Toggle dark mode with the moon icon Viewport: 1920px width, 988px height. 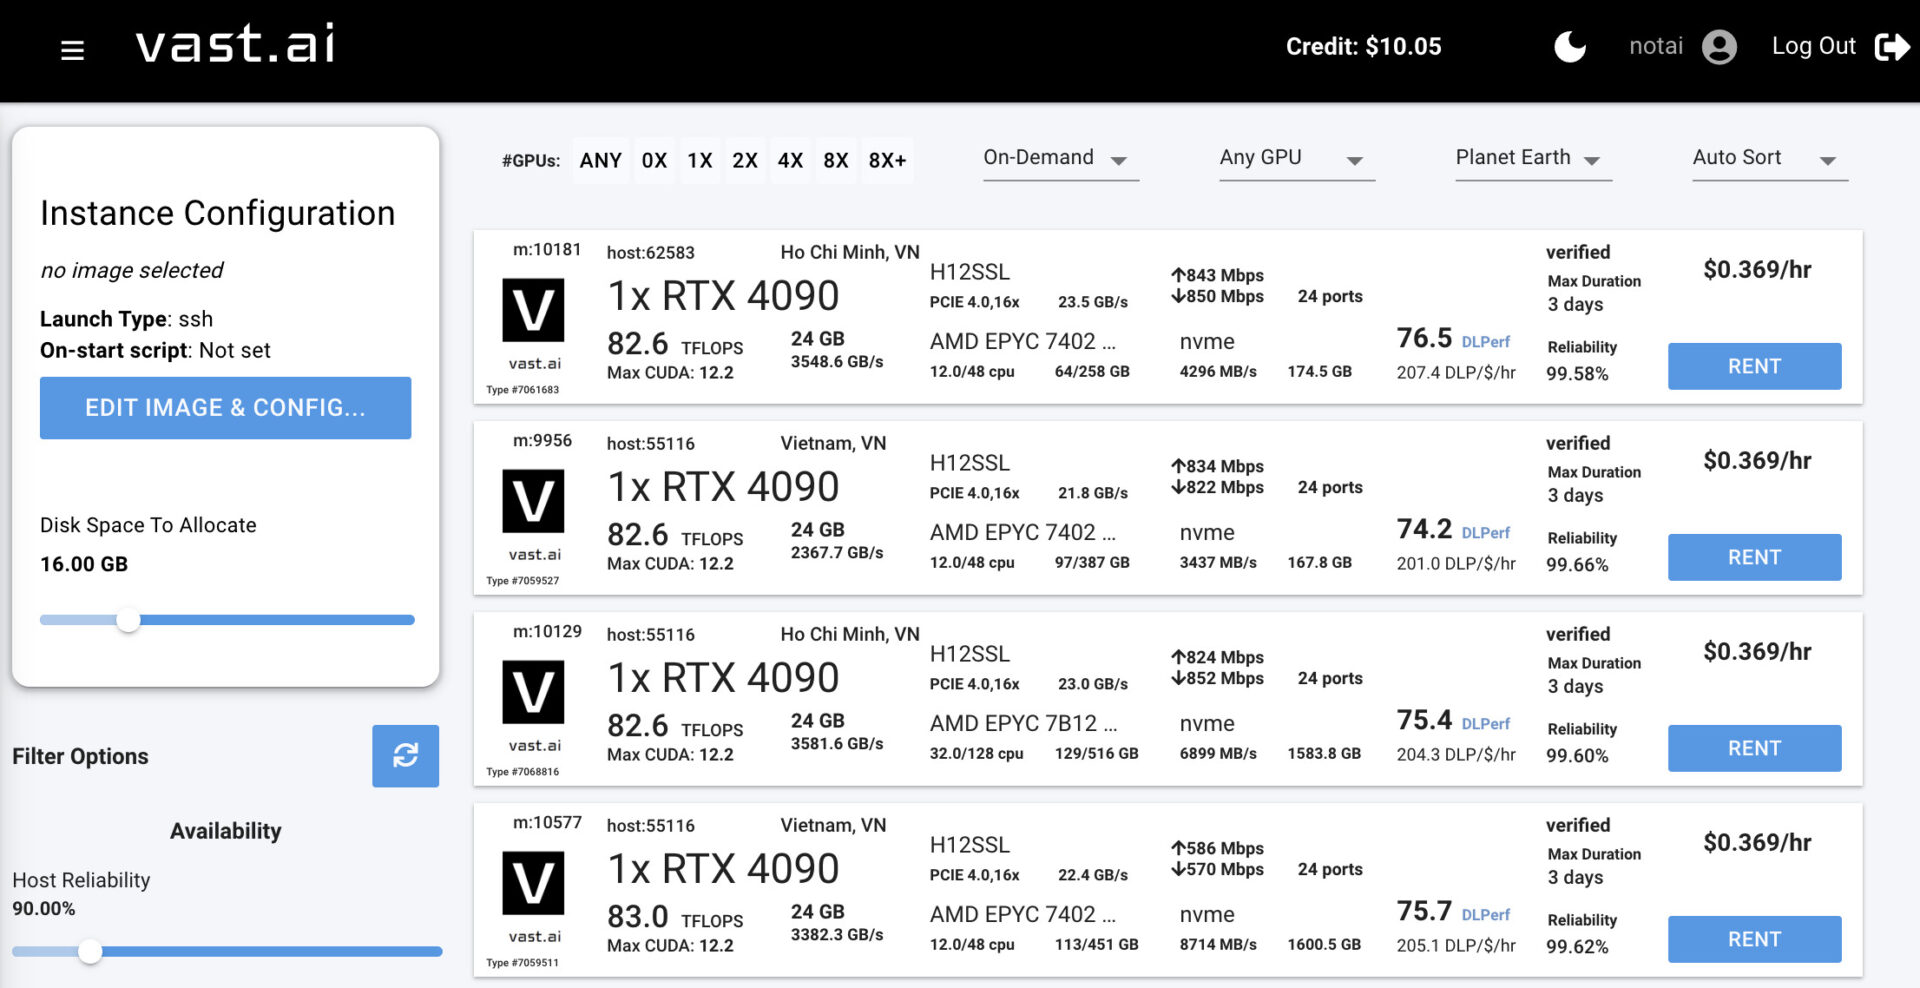1569,47
